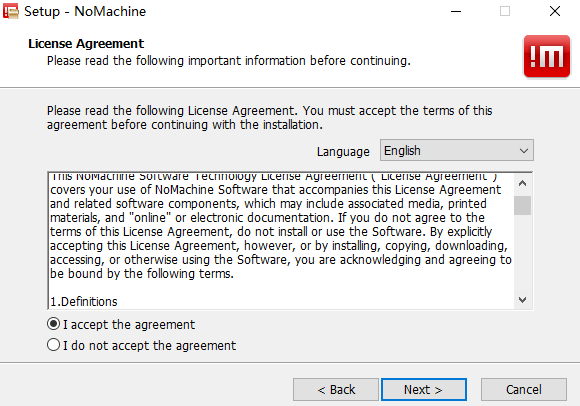The height and width of the screenshot is (406, 580).
Task: Click the Next > button
Action: click(424, 389)
